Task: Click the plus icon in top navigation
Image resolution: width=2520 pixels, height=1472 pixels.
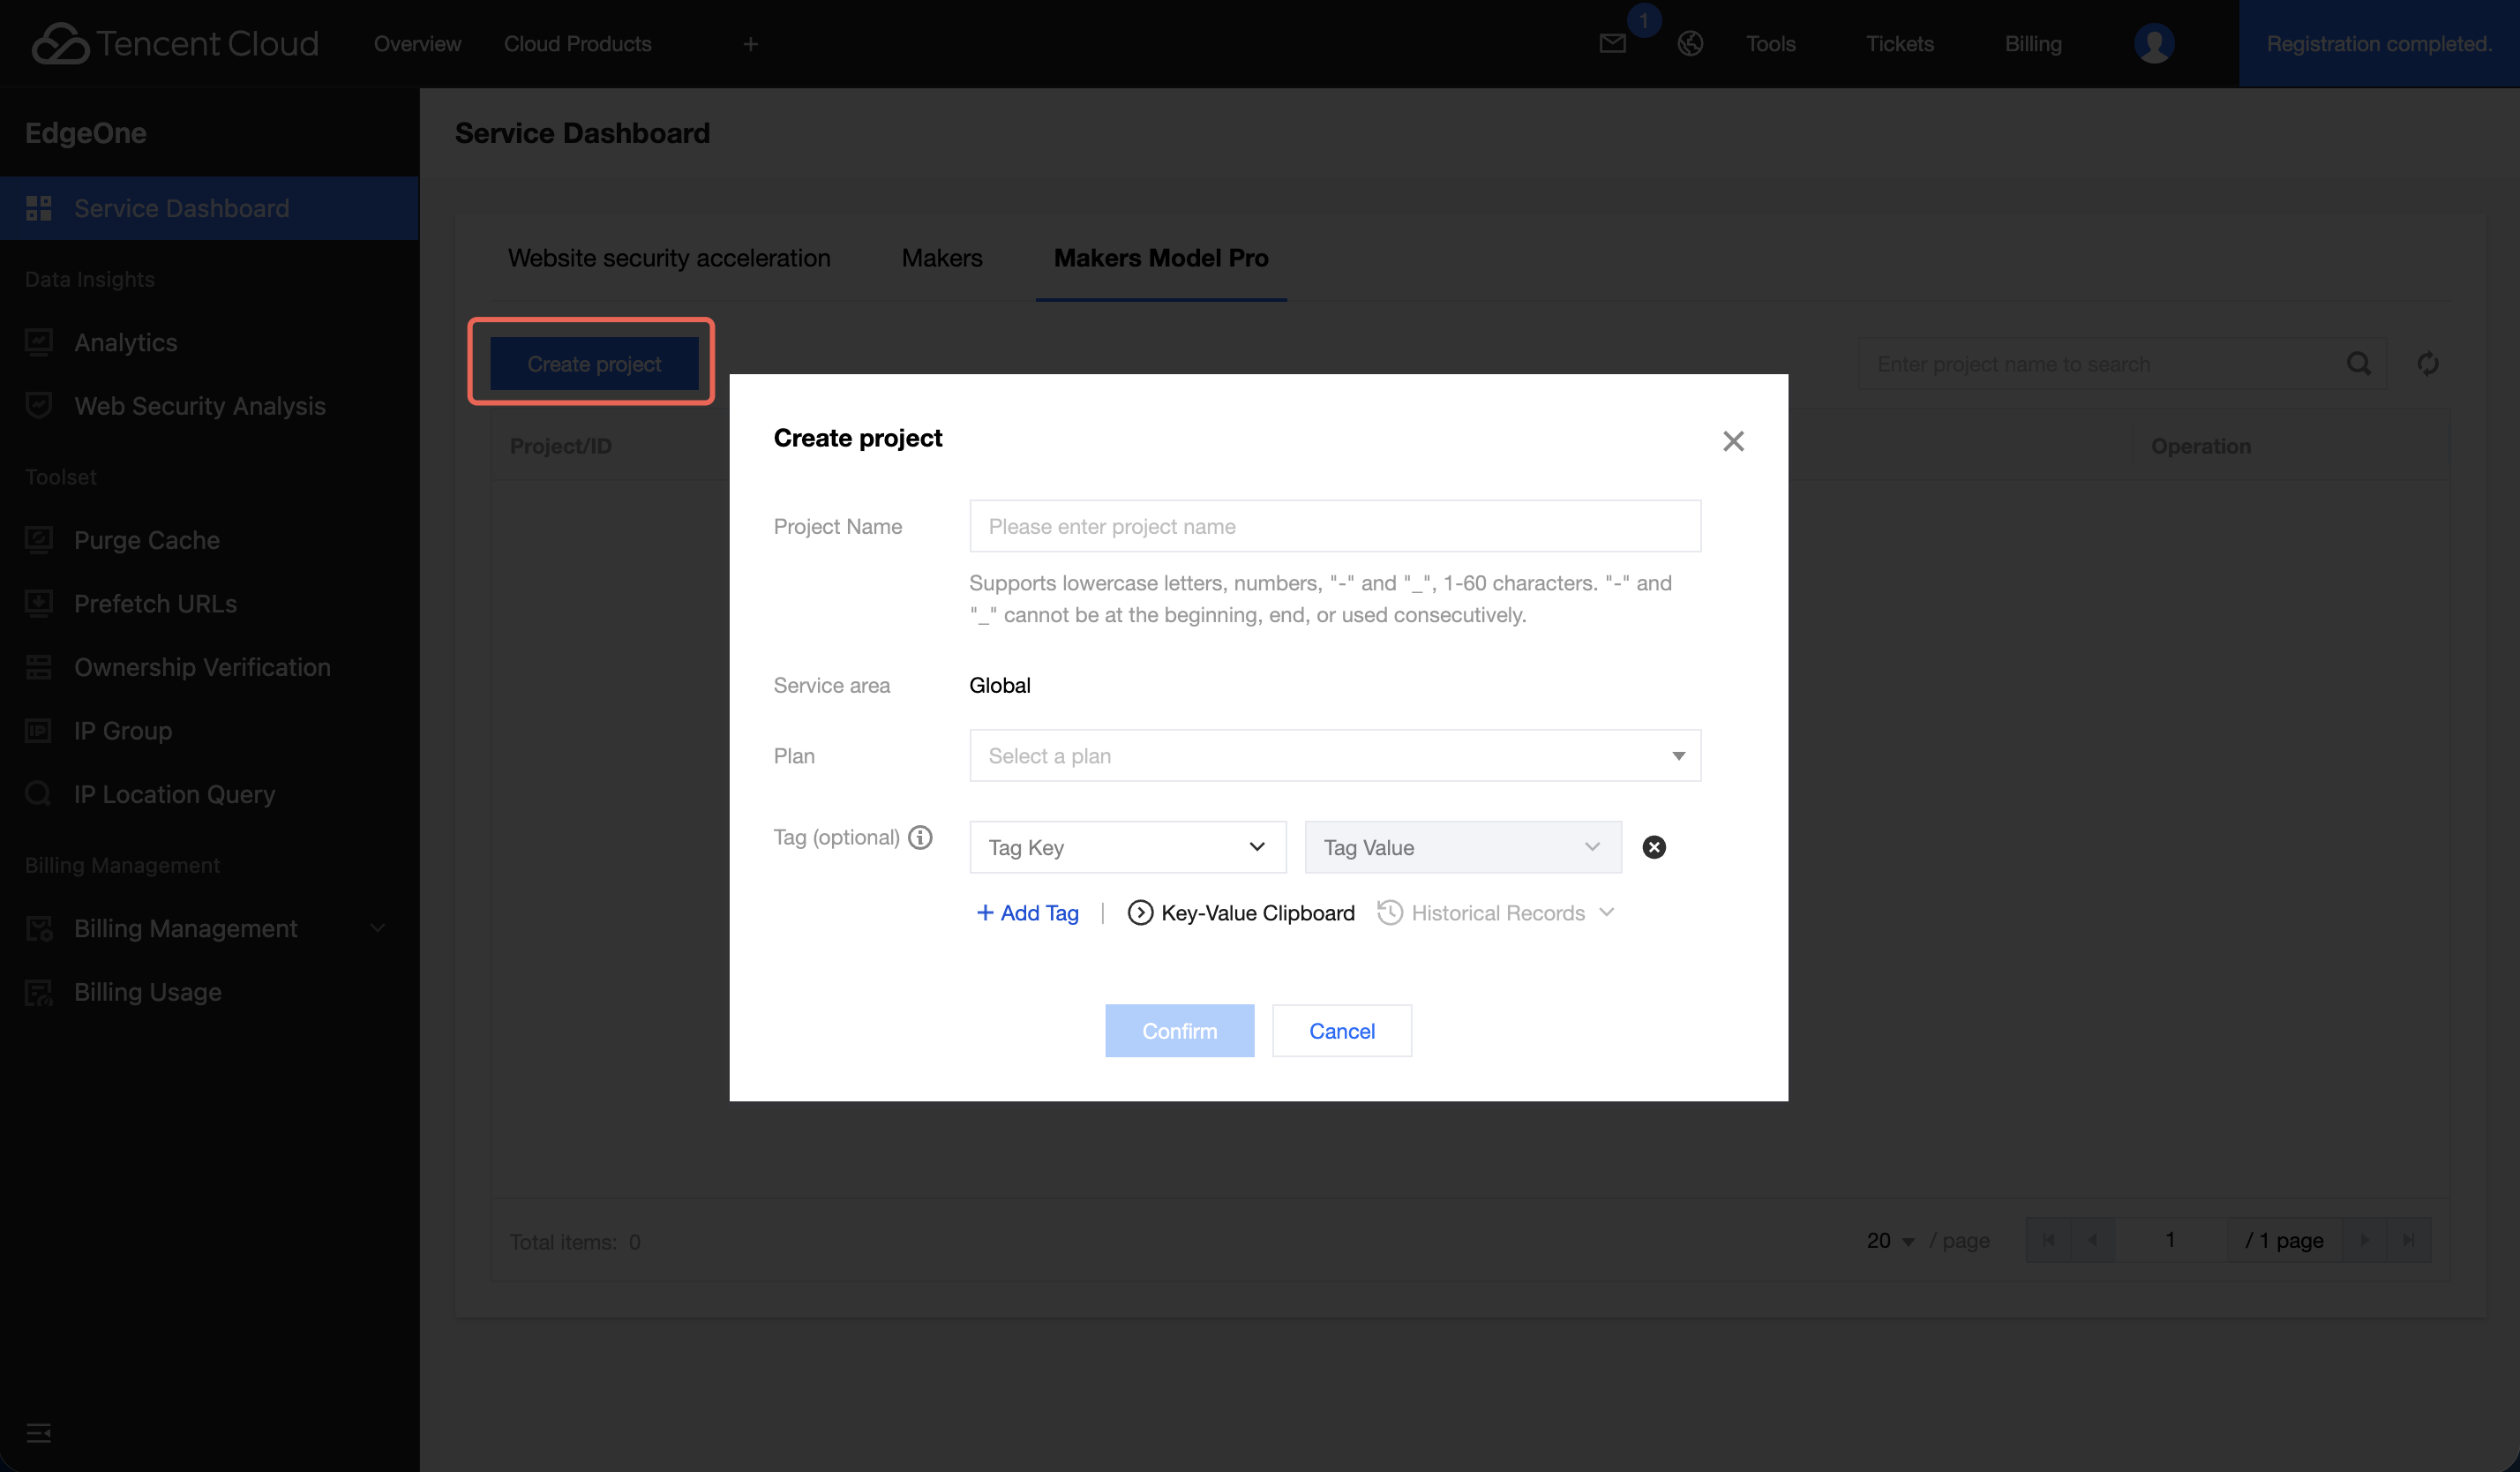Action: click(x=750, y=44)
